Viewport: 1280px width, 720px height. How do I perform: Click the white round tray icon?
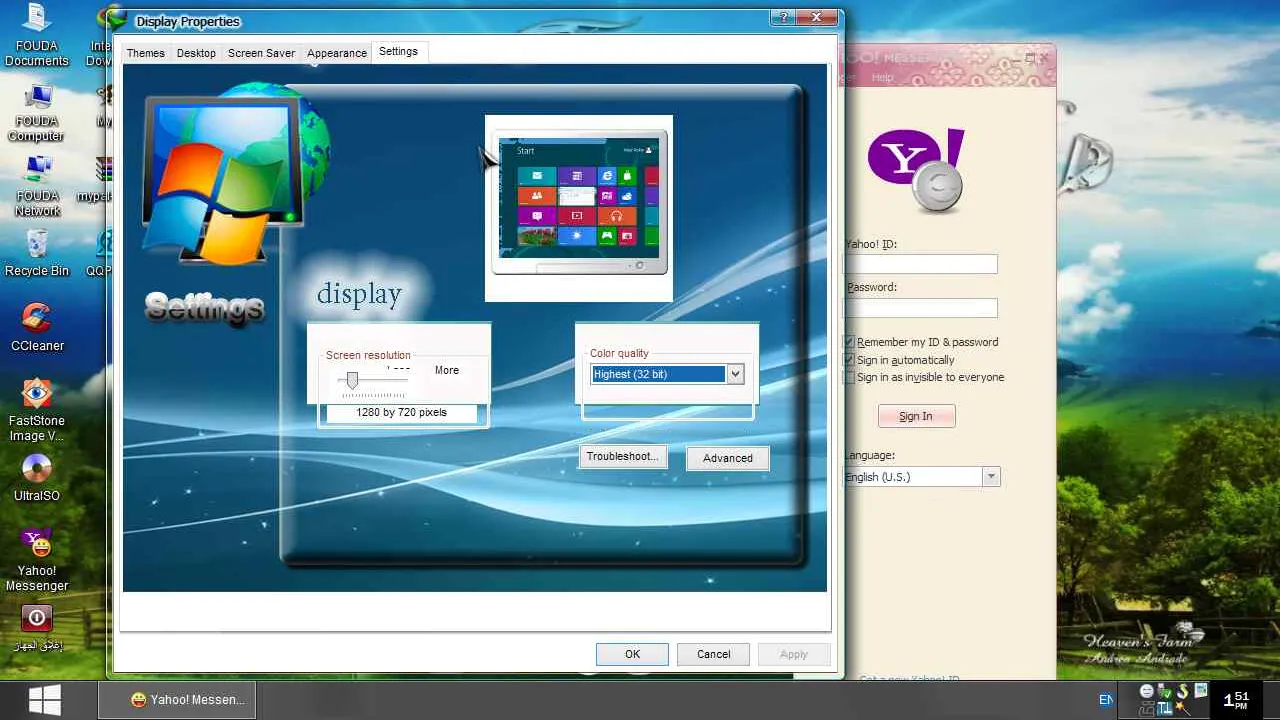[1148, 692]
